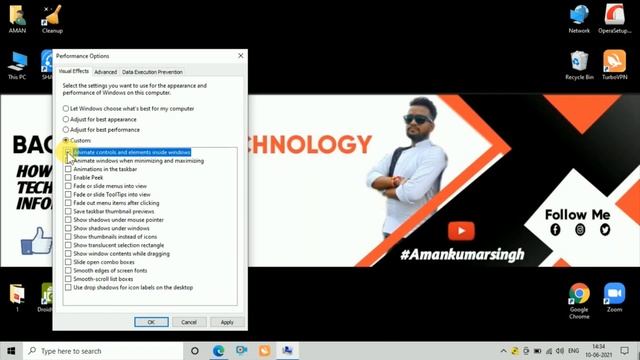Viewport: 640px width, 360px height.
Task: Click the taskbar search box
Action: 103,351
